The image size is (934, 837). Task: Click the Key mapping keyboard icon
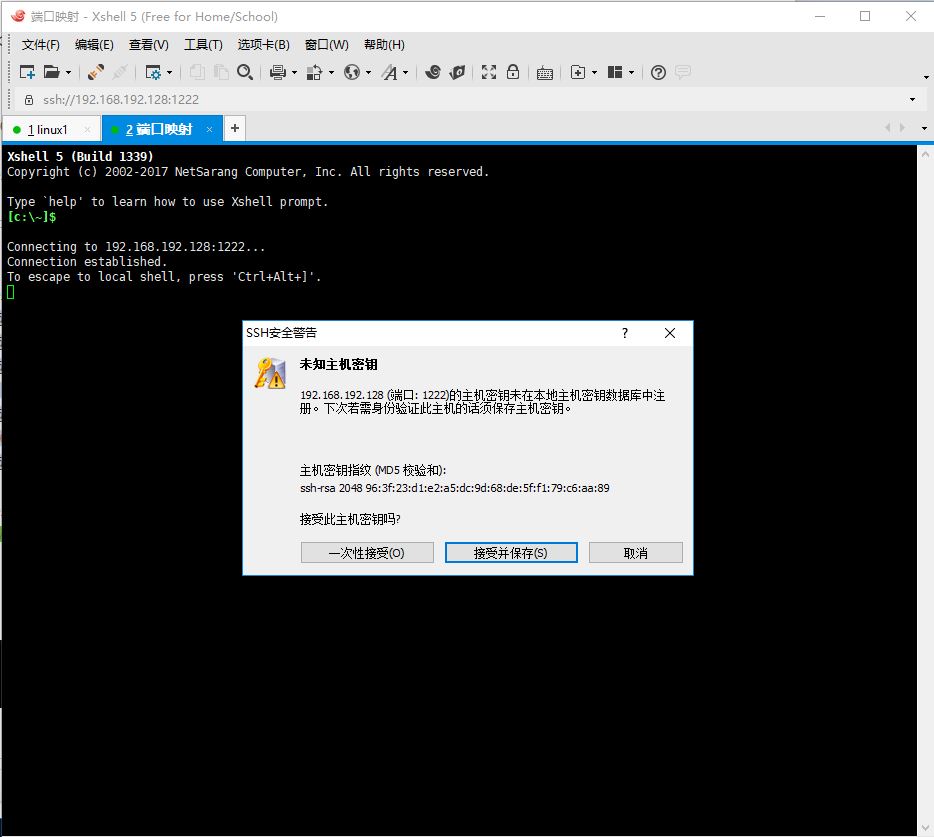click(x=544, y=73)
